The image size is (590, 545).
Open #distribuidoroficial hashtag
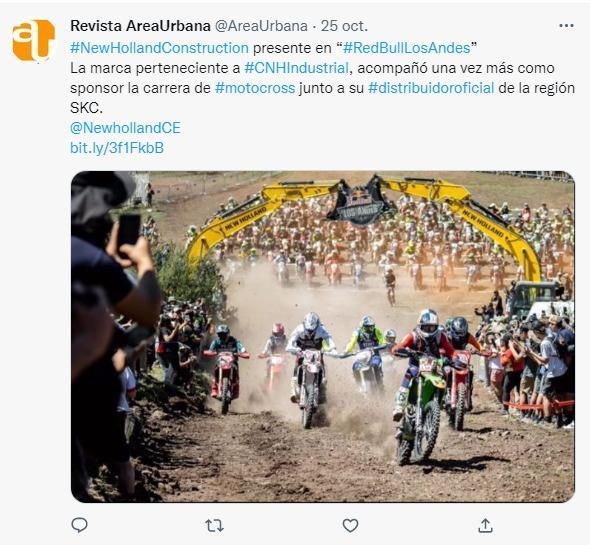(431, 88)
